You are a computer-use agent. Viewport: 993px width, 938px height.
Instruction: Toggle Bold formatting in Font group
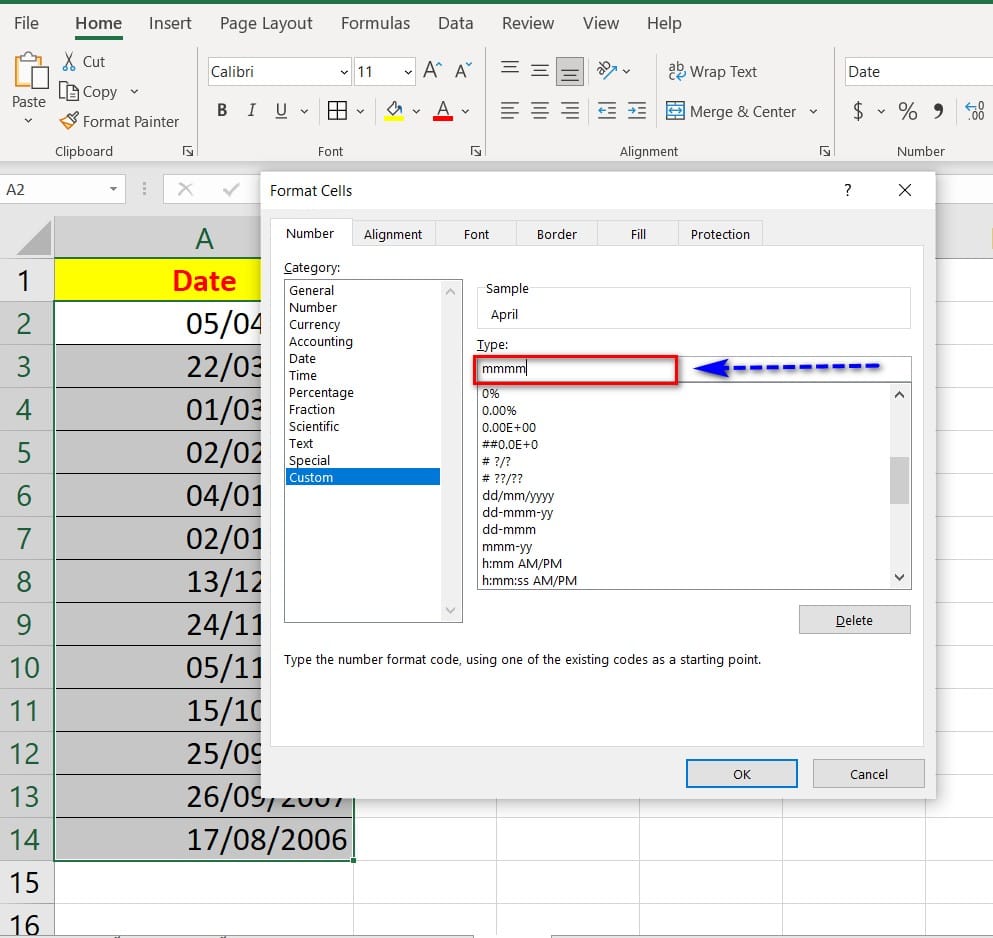[x=222, y=111]
